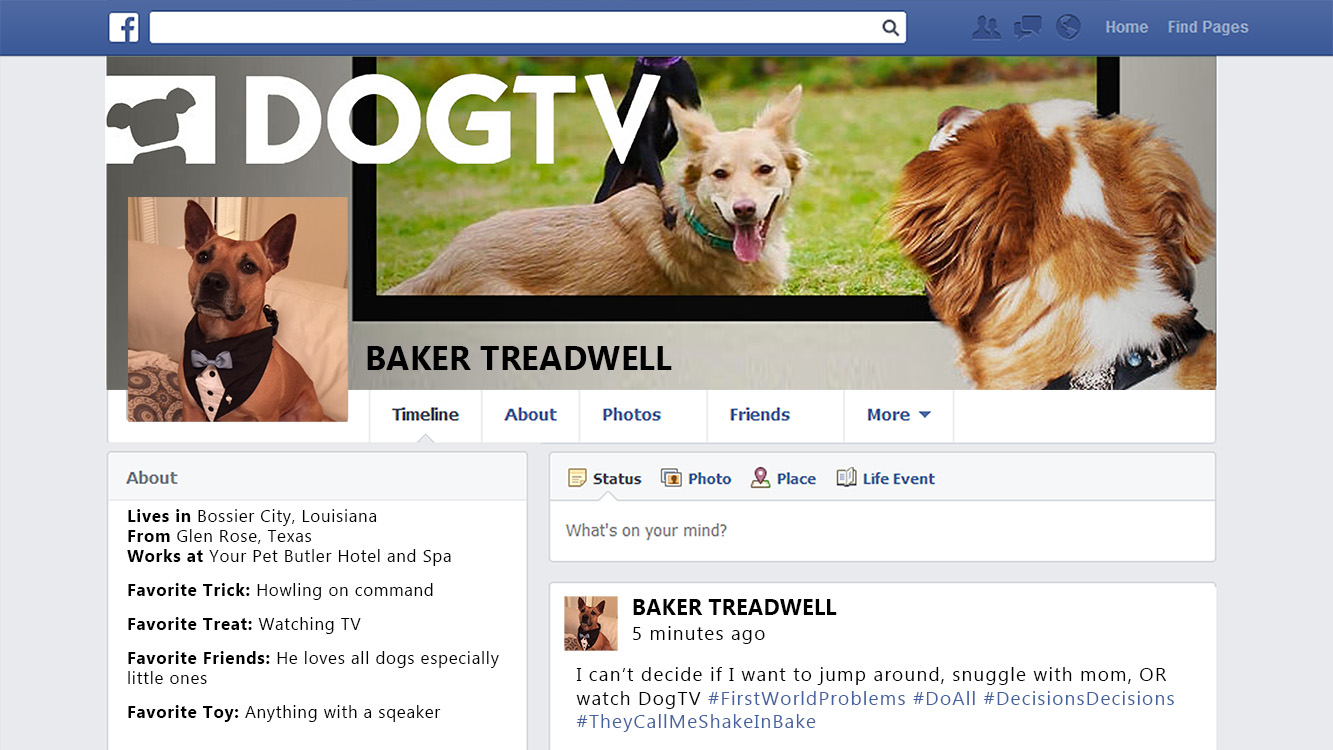1333x750 pixels.
Task: Click the What's on your mind field
Action: (882, 531)
